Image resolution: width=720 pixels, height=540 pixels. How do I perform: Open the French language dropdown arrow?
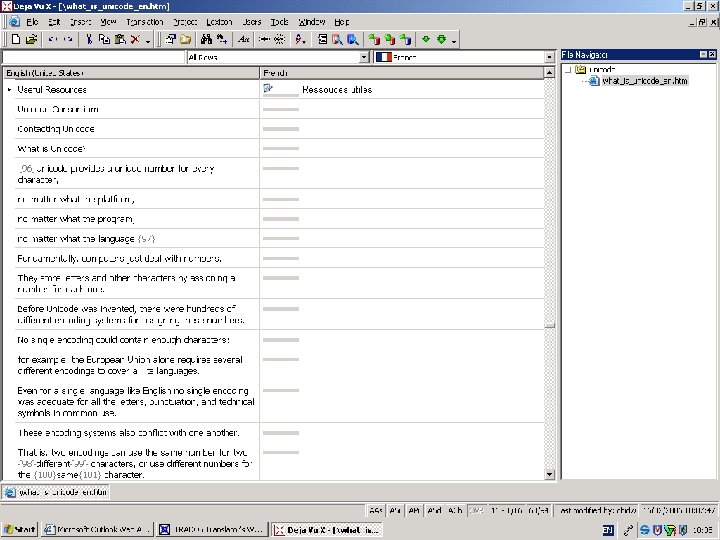(549, 57)
